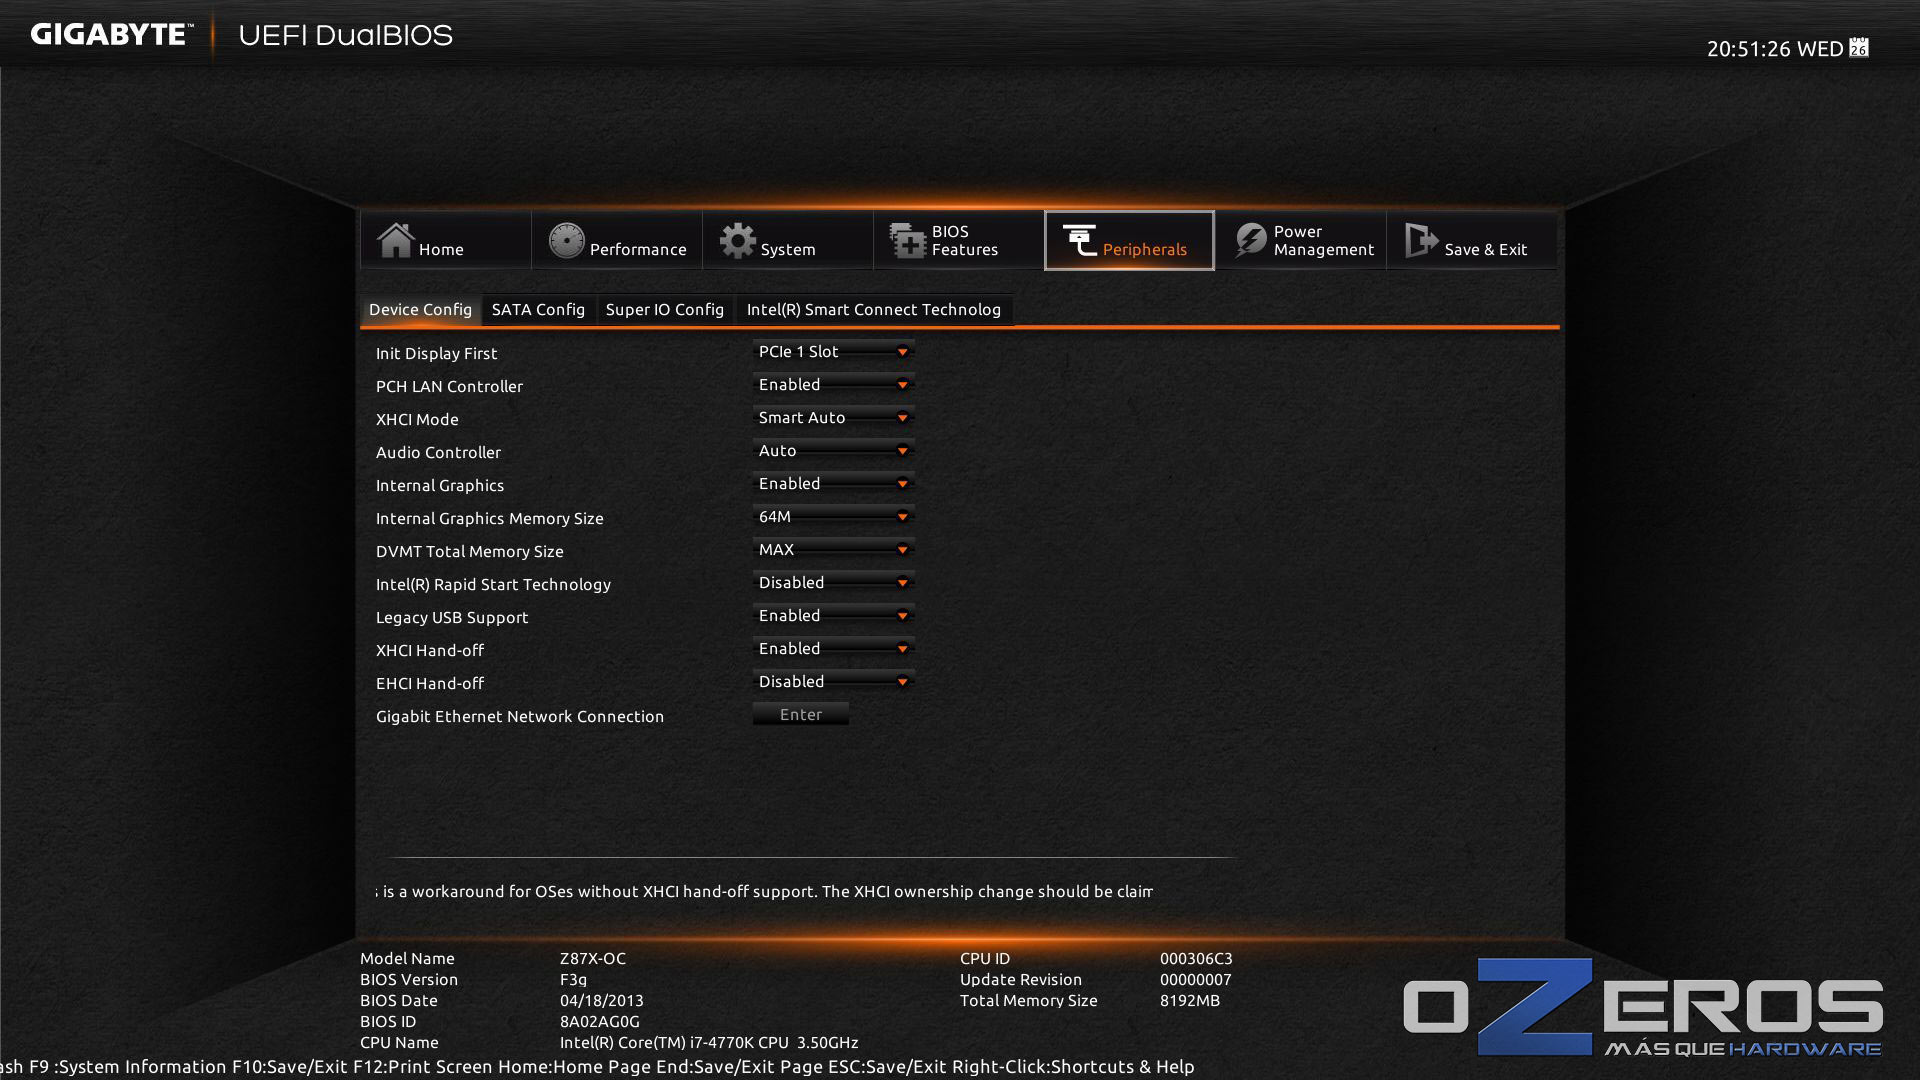Click the 8A02AG0G BIOS ID value

[600, 1021]
